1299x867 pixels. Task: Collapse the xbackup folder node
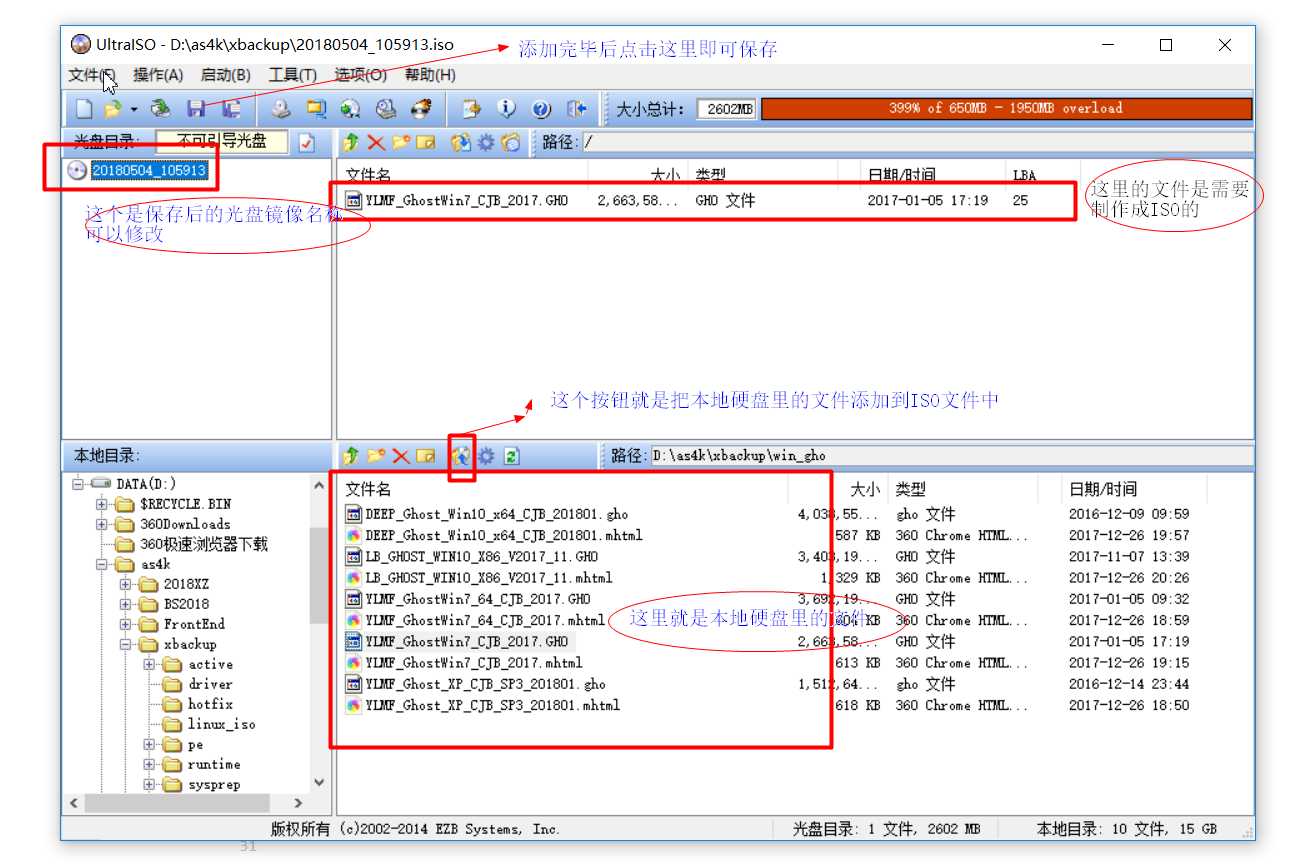(x=125, y=644)
